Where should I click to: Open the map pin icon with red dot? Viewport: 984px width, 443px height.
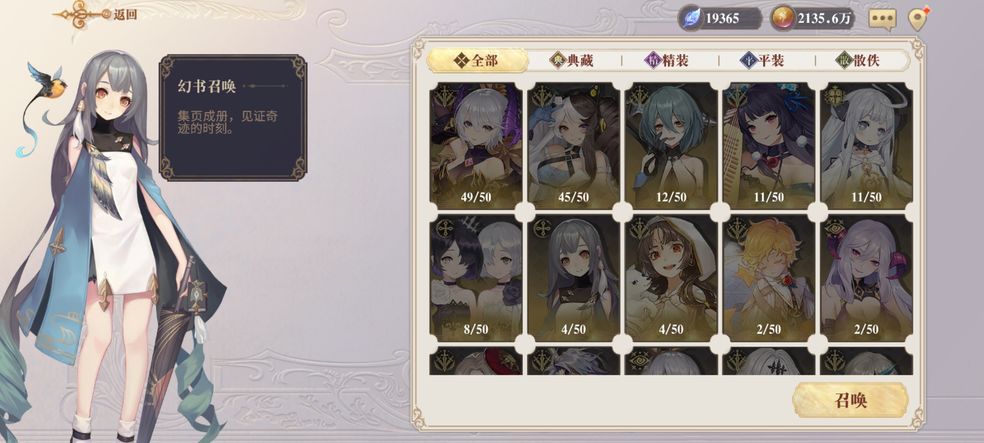918,19
